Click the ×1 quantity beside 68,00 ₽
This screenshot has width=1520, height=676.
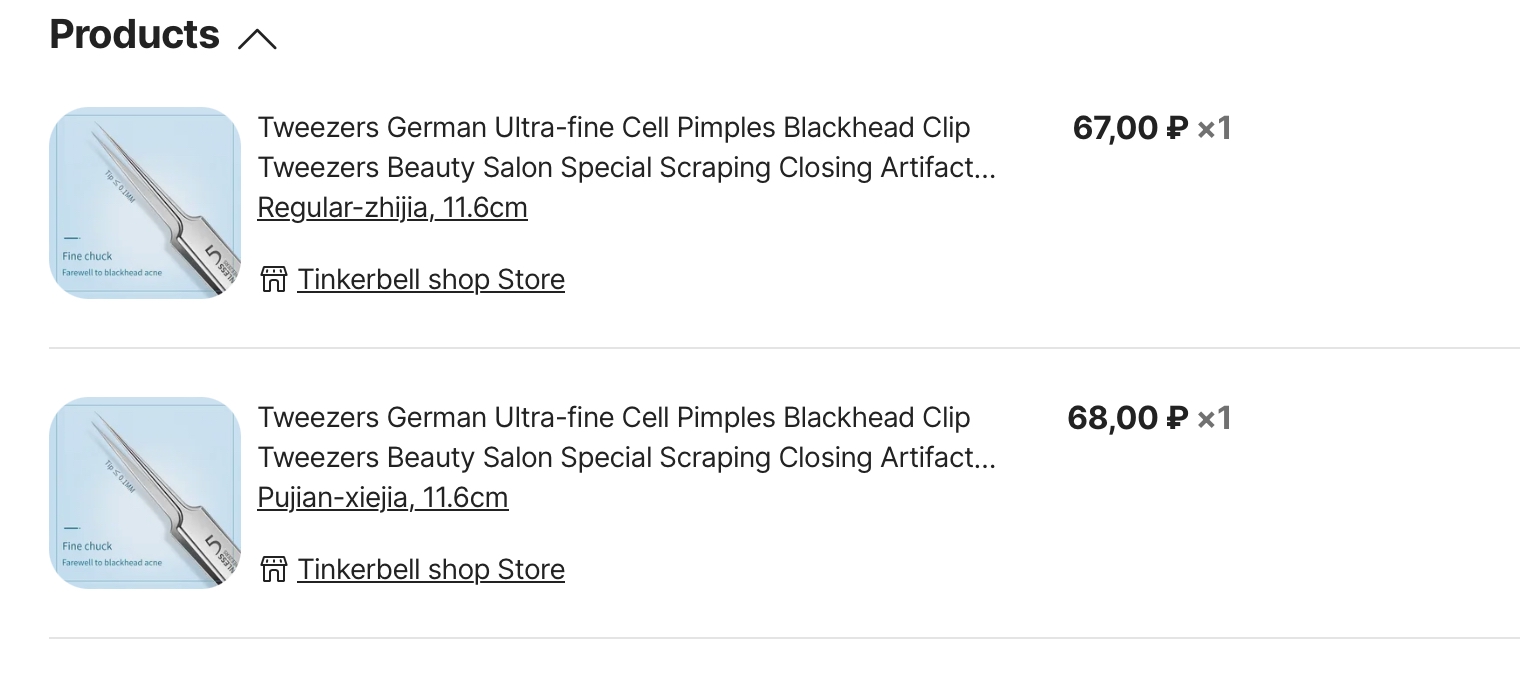point(1214,418)
